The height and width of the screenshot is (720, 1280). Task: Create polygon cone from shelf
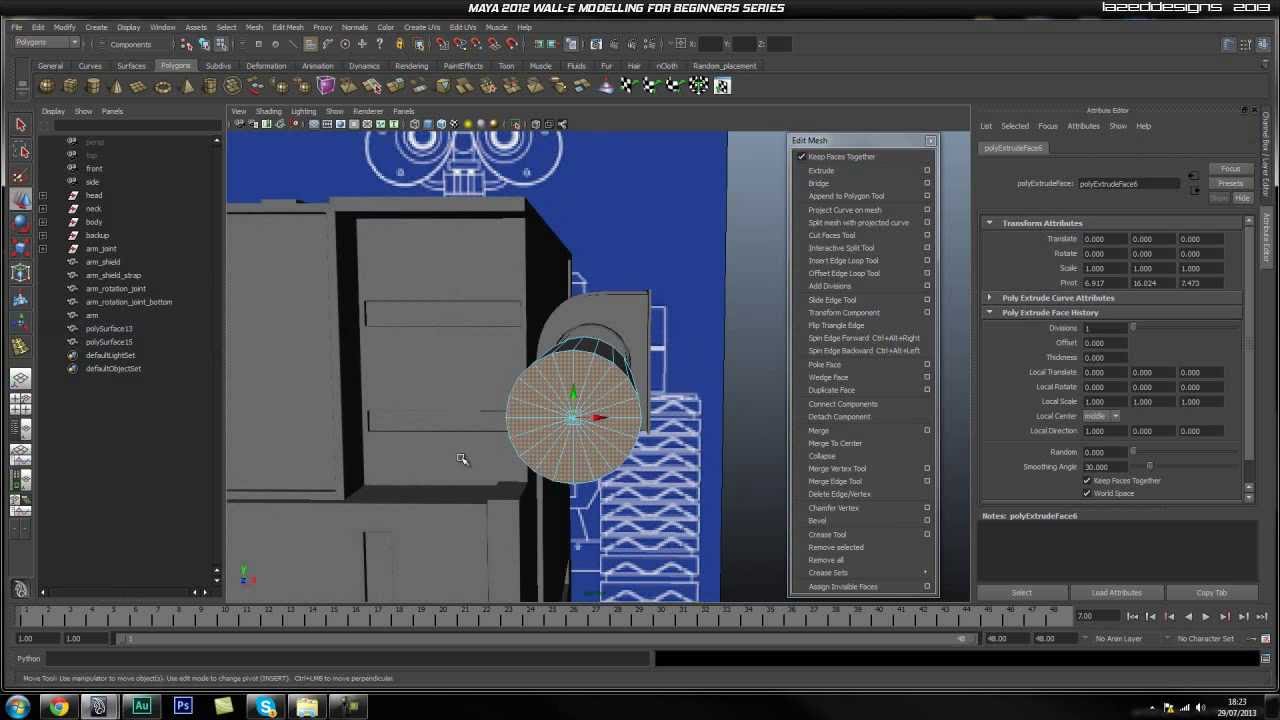pyautogui.click(x=116, y=86)
